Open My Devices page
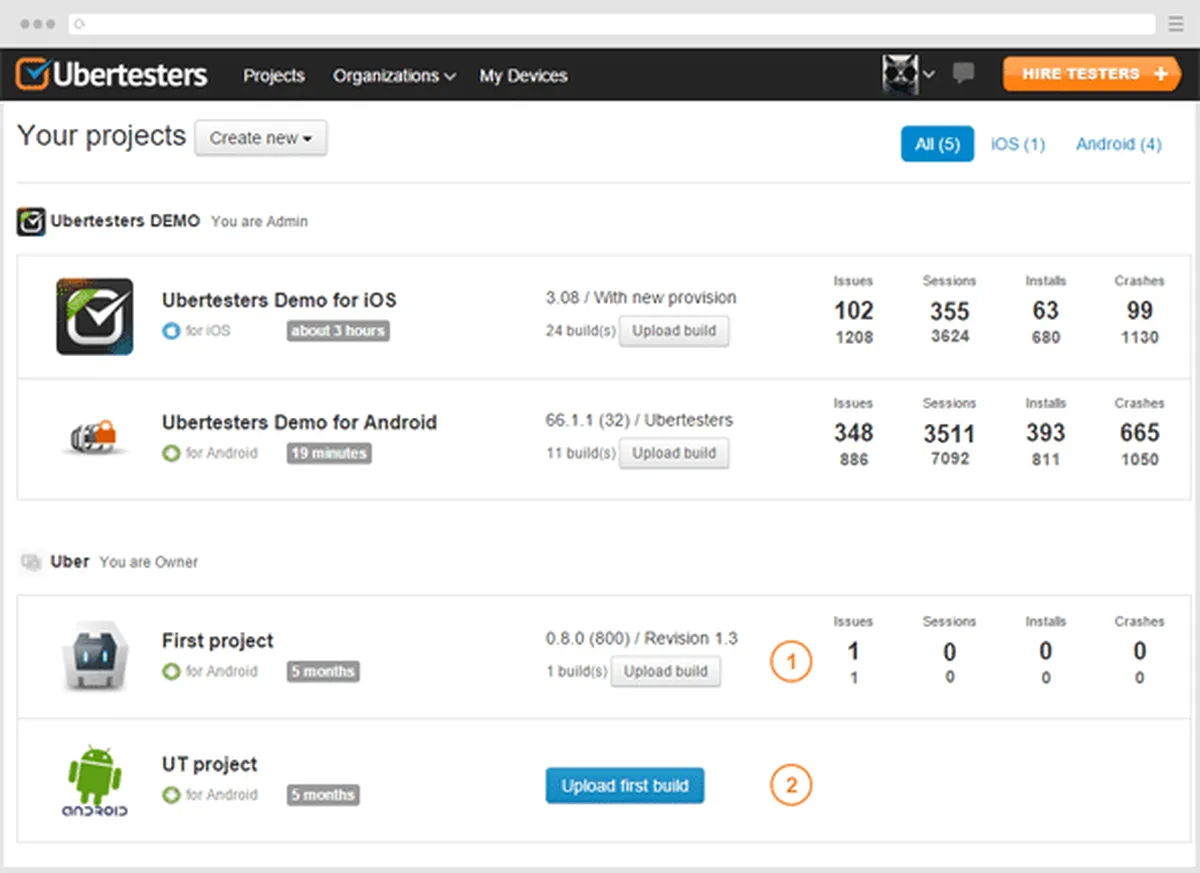 pos(523,76)
